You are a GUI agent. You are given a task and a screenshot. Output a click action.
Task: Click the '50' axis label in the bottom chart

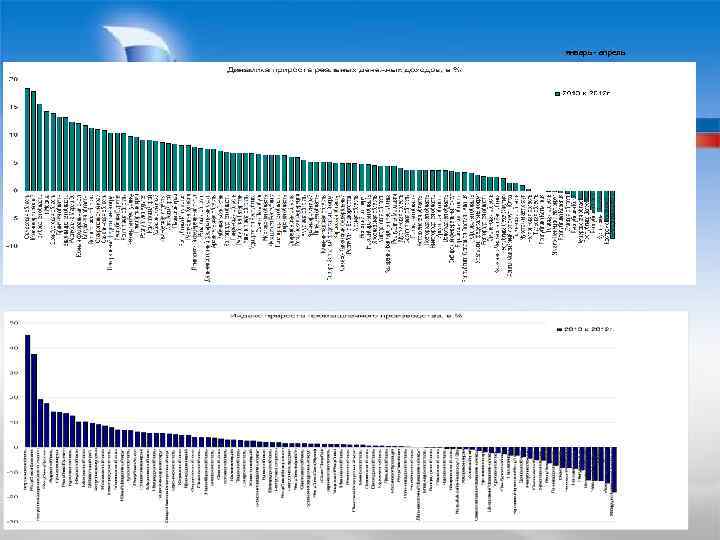14,323
